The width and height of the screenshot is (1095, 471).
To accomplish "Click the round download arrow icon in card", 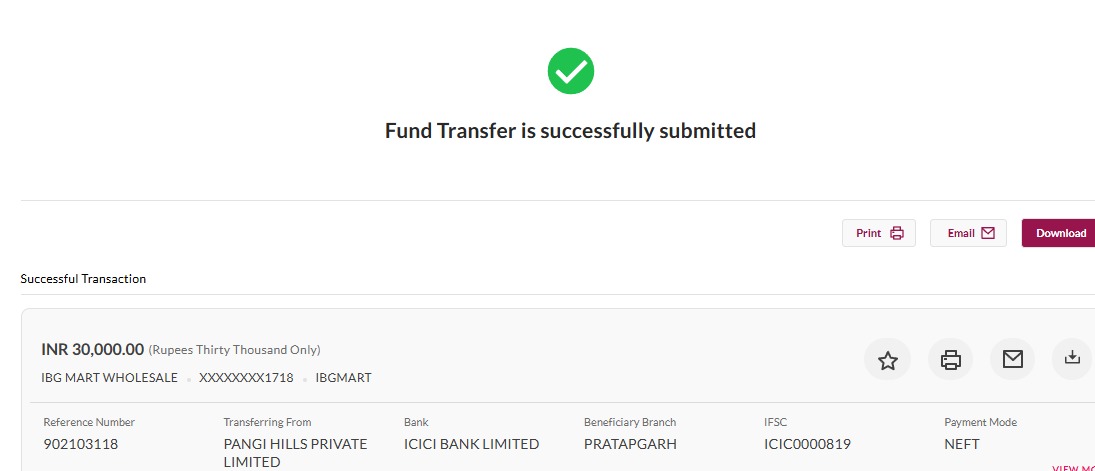I will point(1073,358).
